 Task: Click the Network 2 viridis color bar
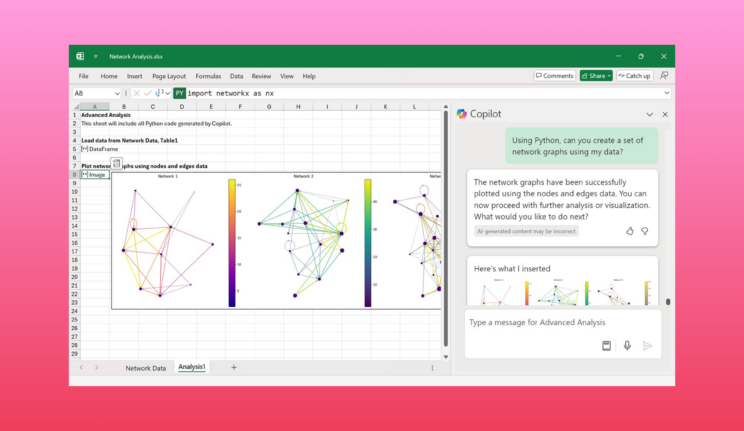(368, 243)
